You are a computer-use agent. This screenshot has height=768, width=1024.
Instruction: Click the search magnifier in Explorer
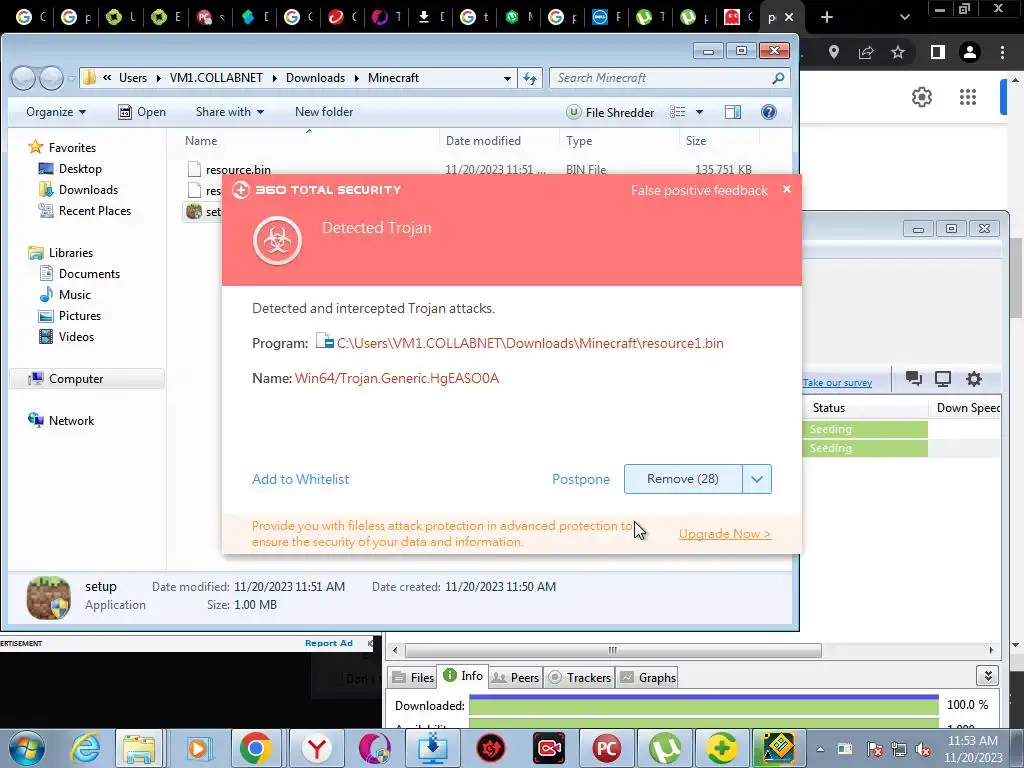pos(777,78)
